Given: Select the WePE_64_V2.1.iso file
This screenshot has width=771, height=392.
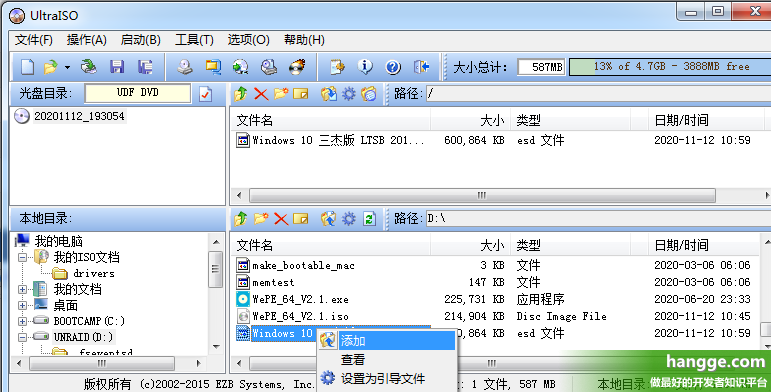Looking at the screenshot, I should point(300,316).
